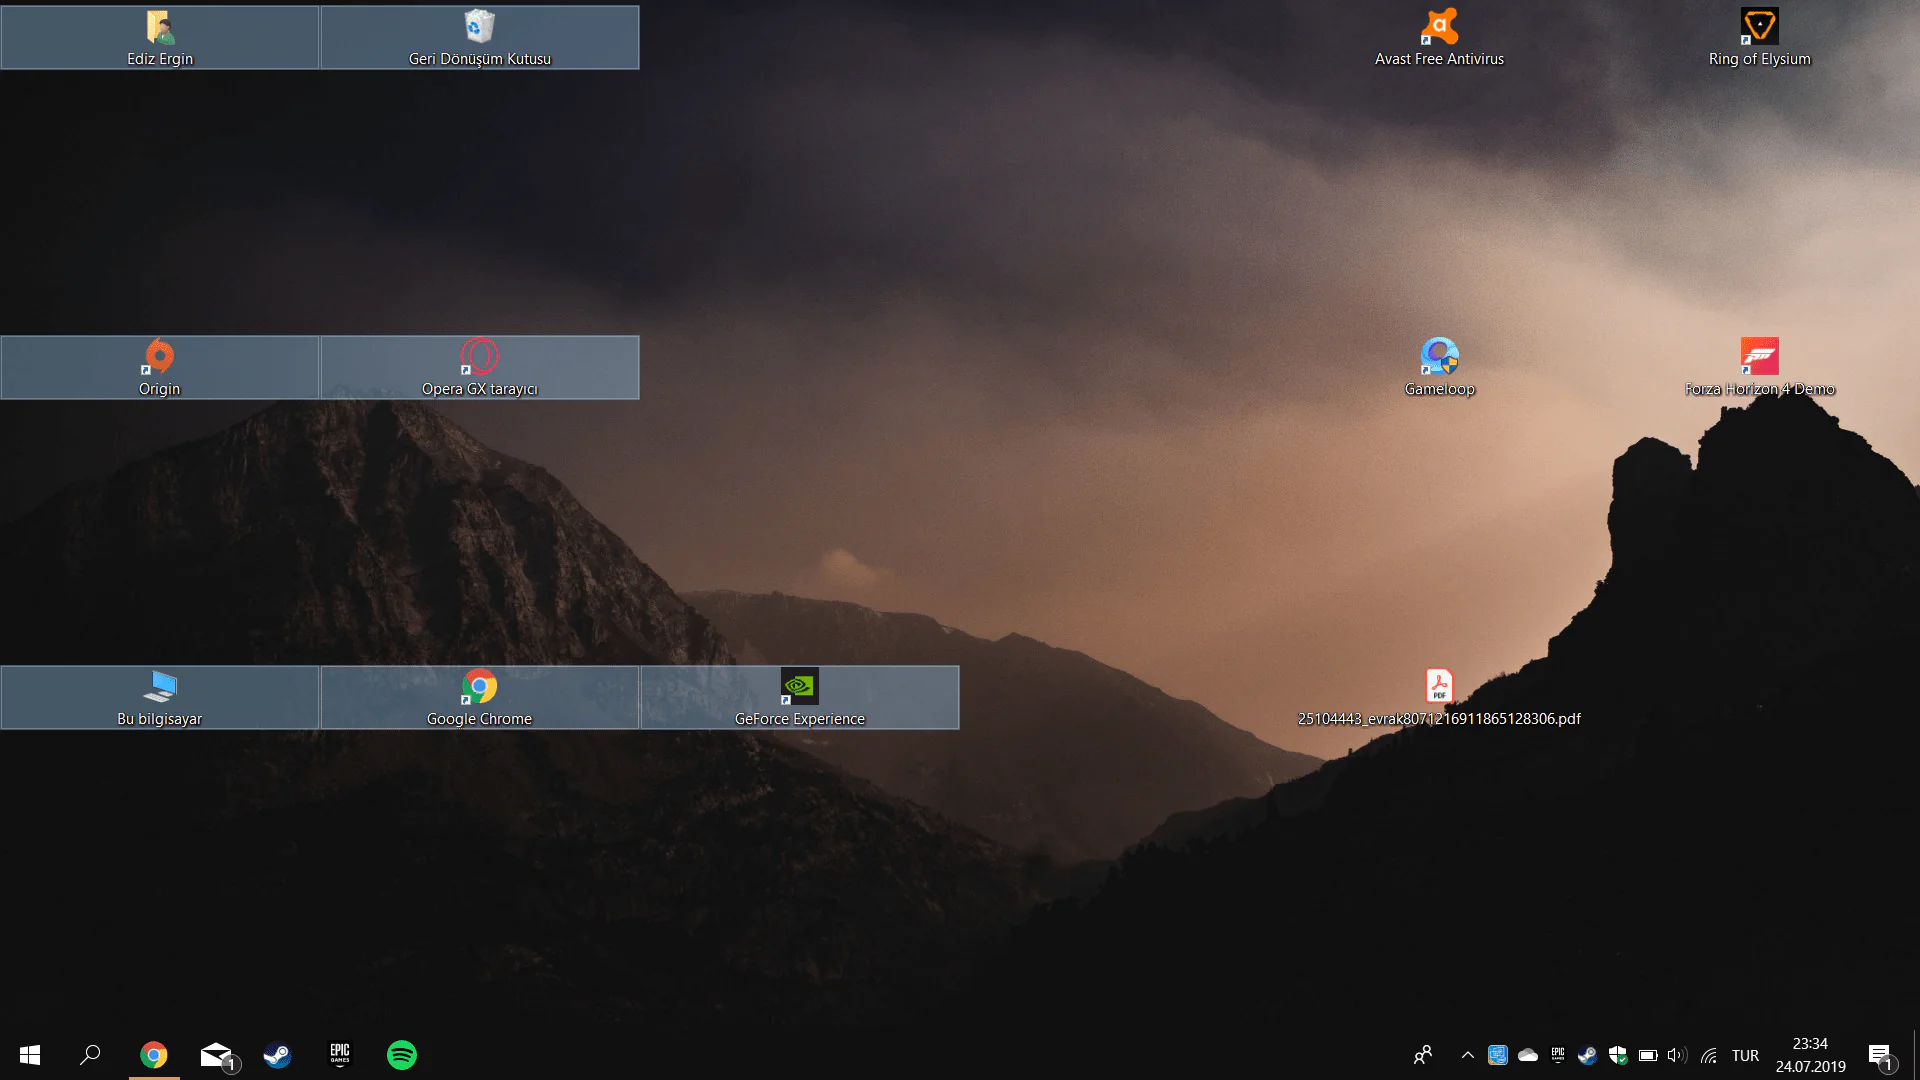
Task: Select the Gameloop desktop icon
Action: tap(1439, 366)
